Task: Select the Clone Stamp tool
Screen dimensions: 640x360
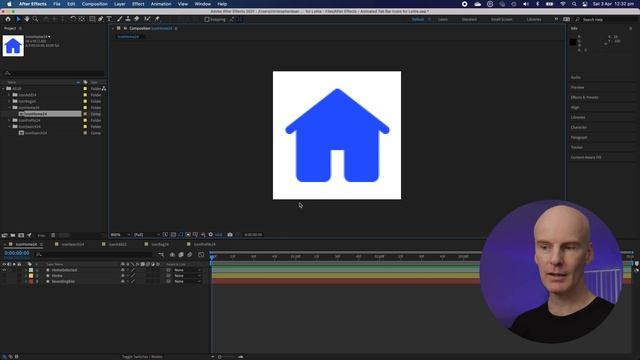Action: [x=128, y=19]
